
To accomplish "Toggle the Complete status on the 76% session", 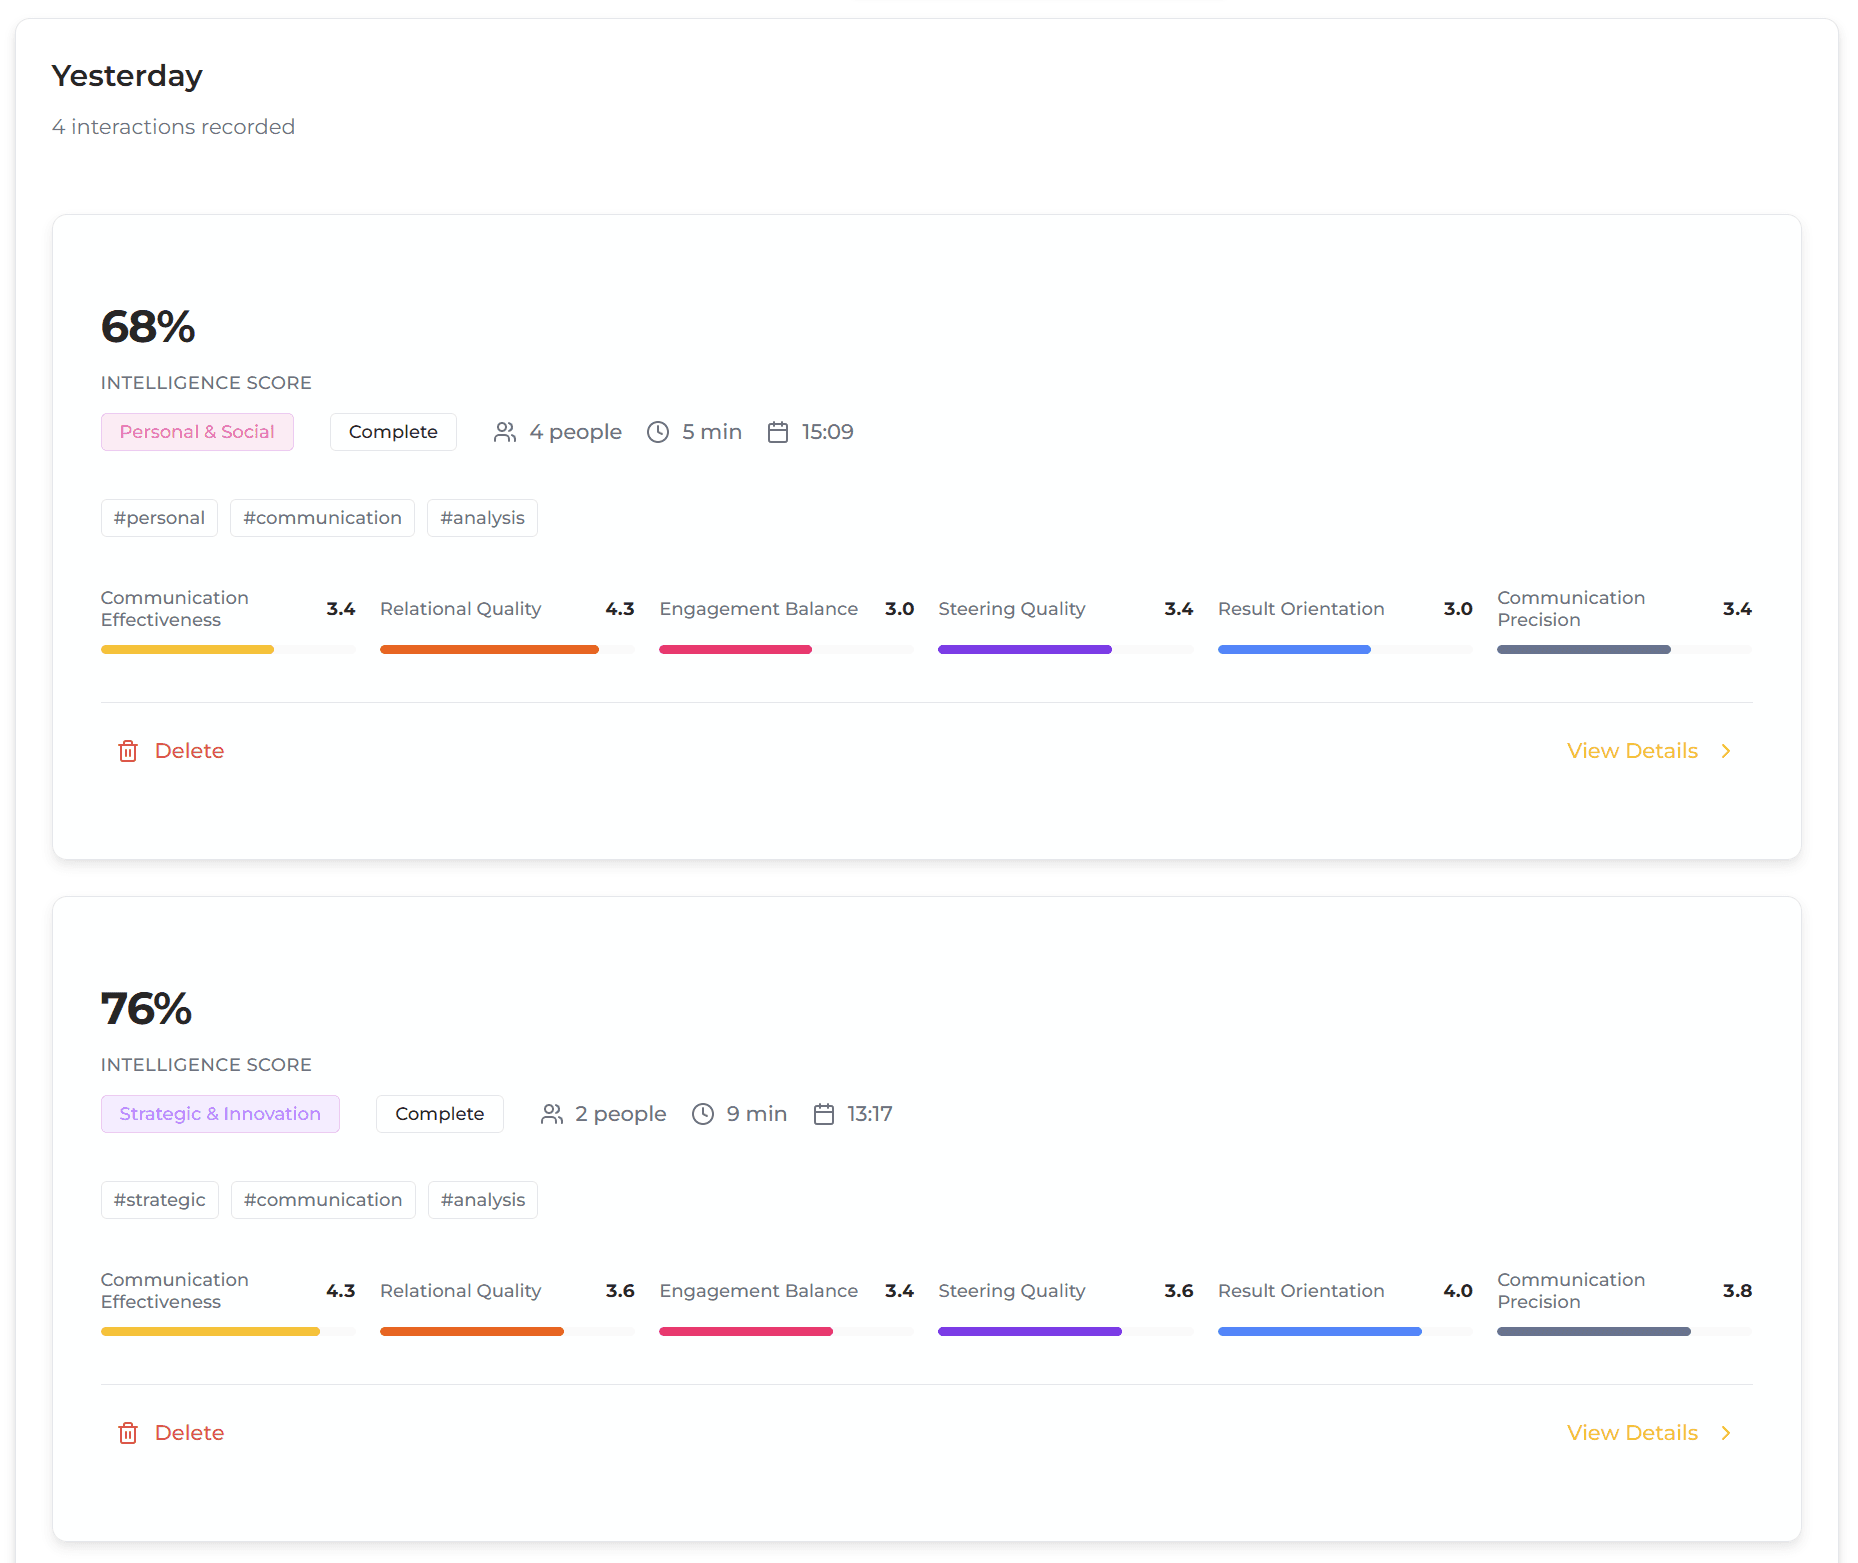I will (x=439, y=1113).
